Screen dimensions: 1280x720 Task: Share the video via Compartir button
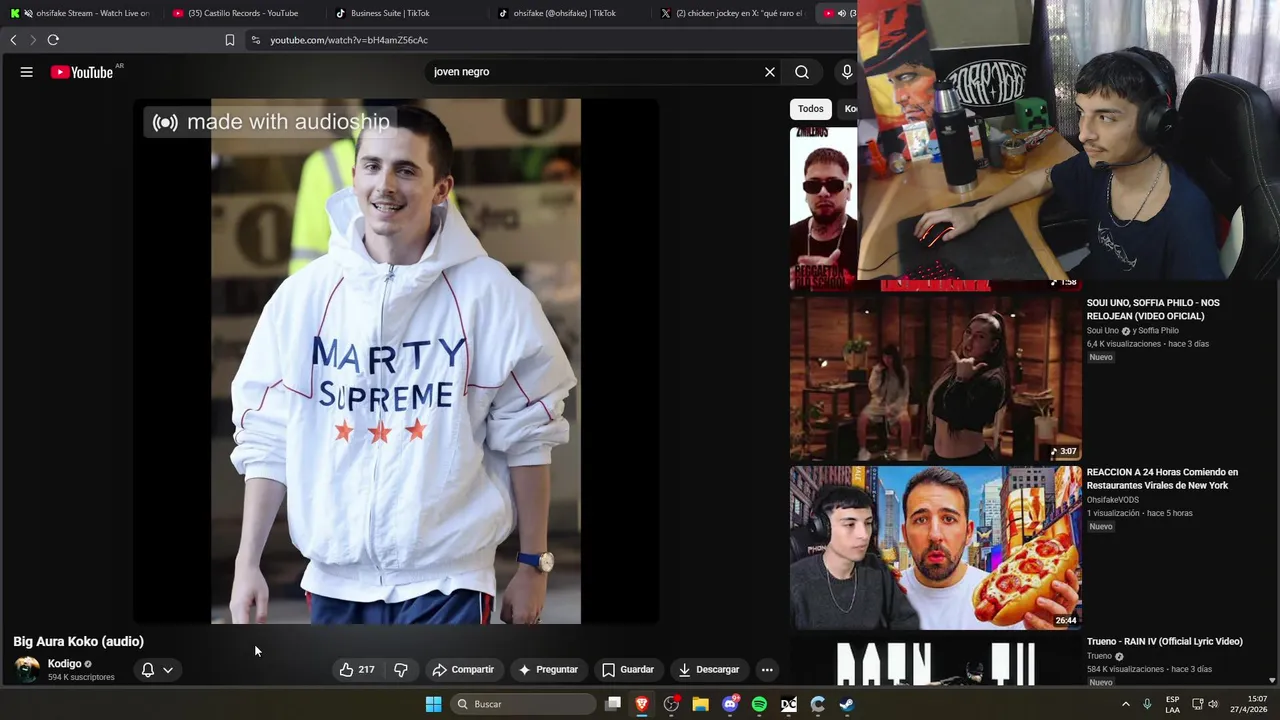(x=463, y=670)
